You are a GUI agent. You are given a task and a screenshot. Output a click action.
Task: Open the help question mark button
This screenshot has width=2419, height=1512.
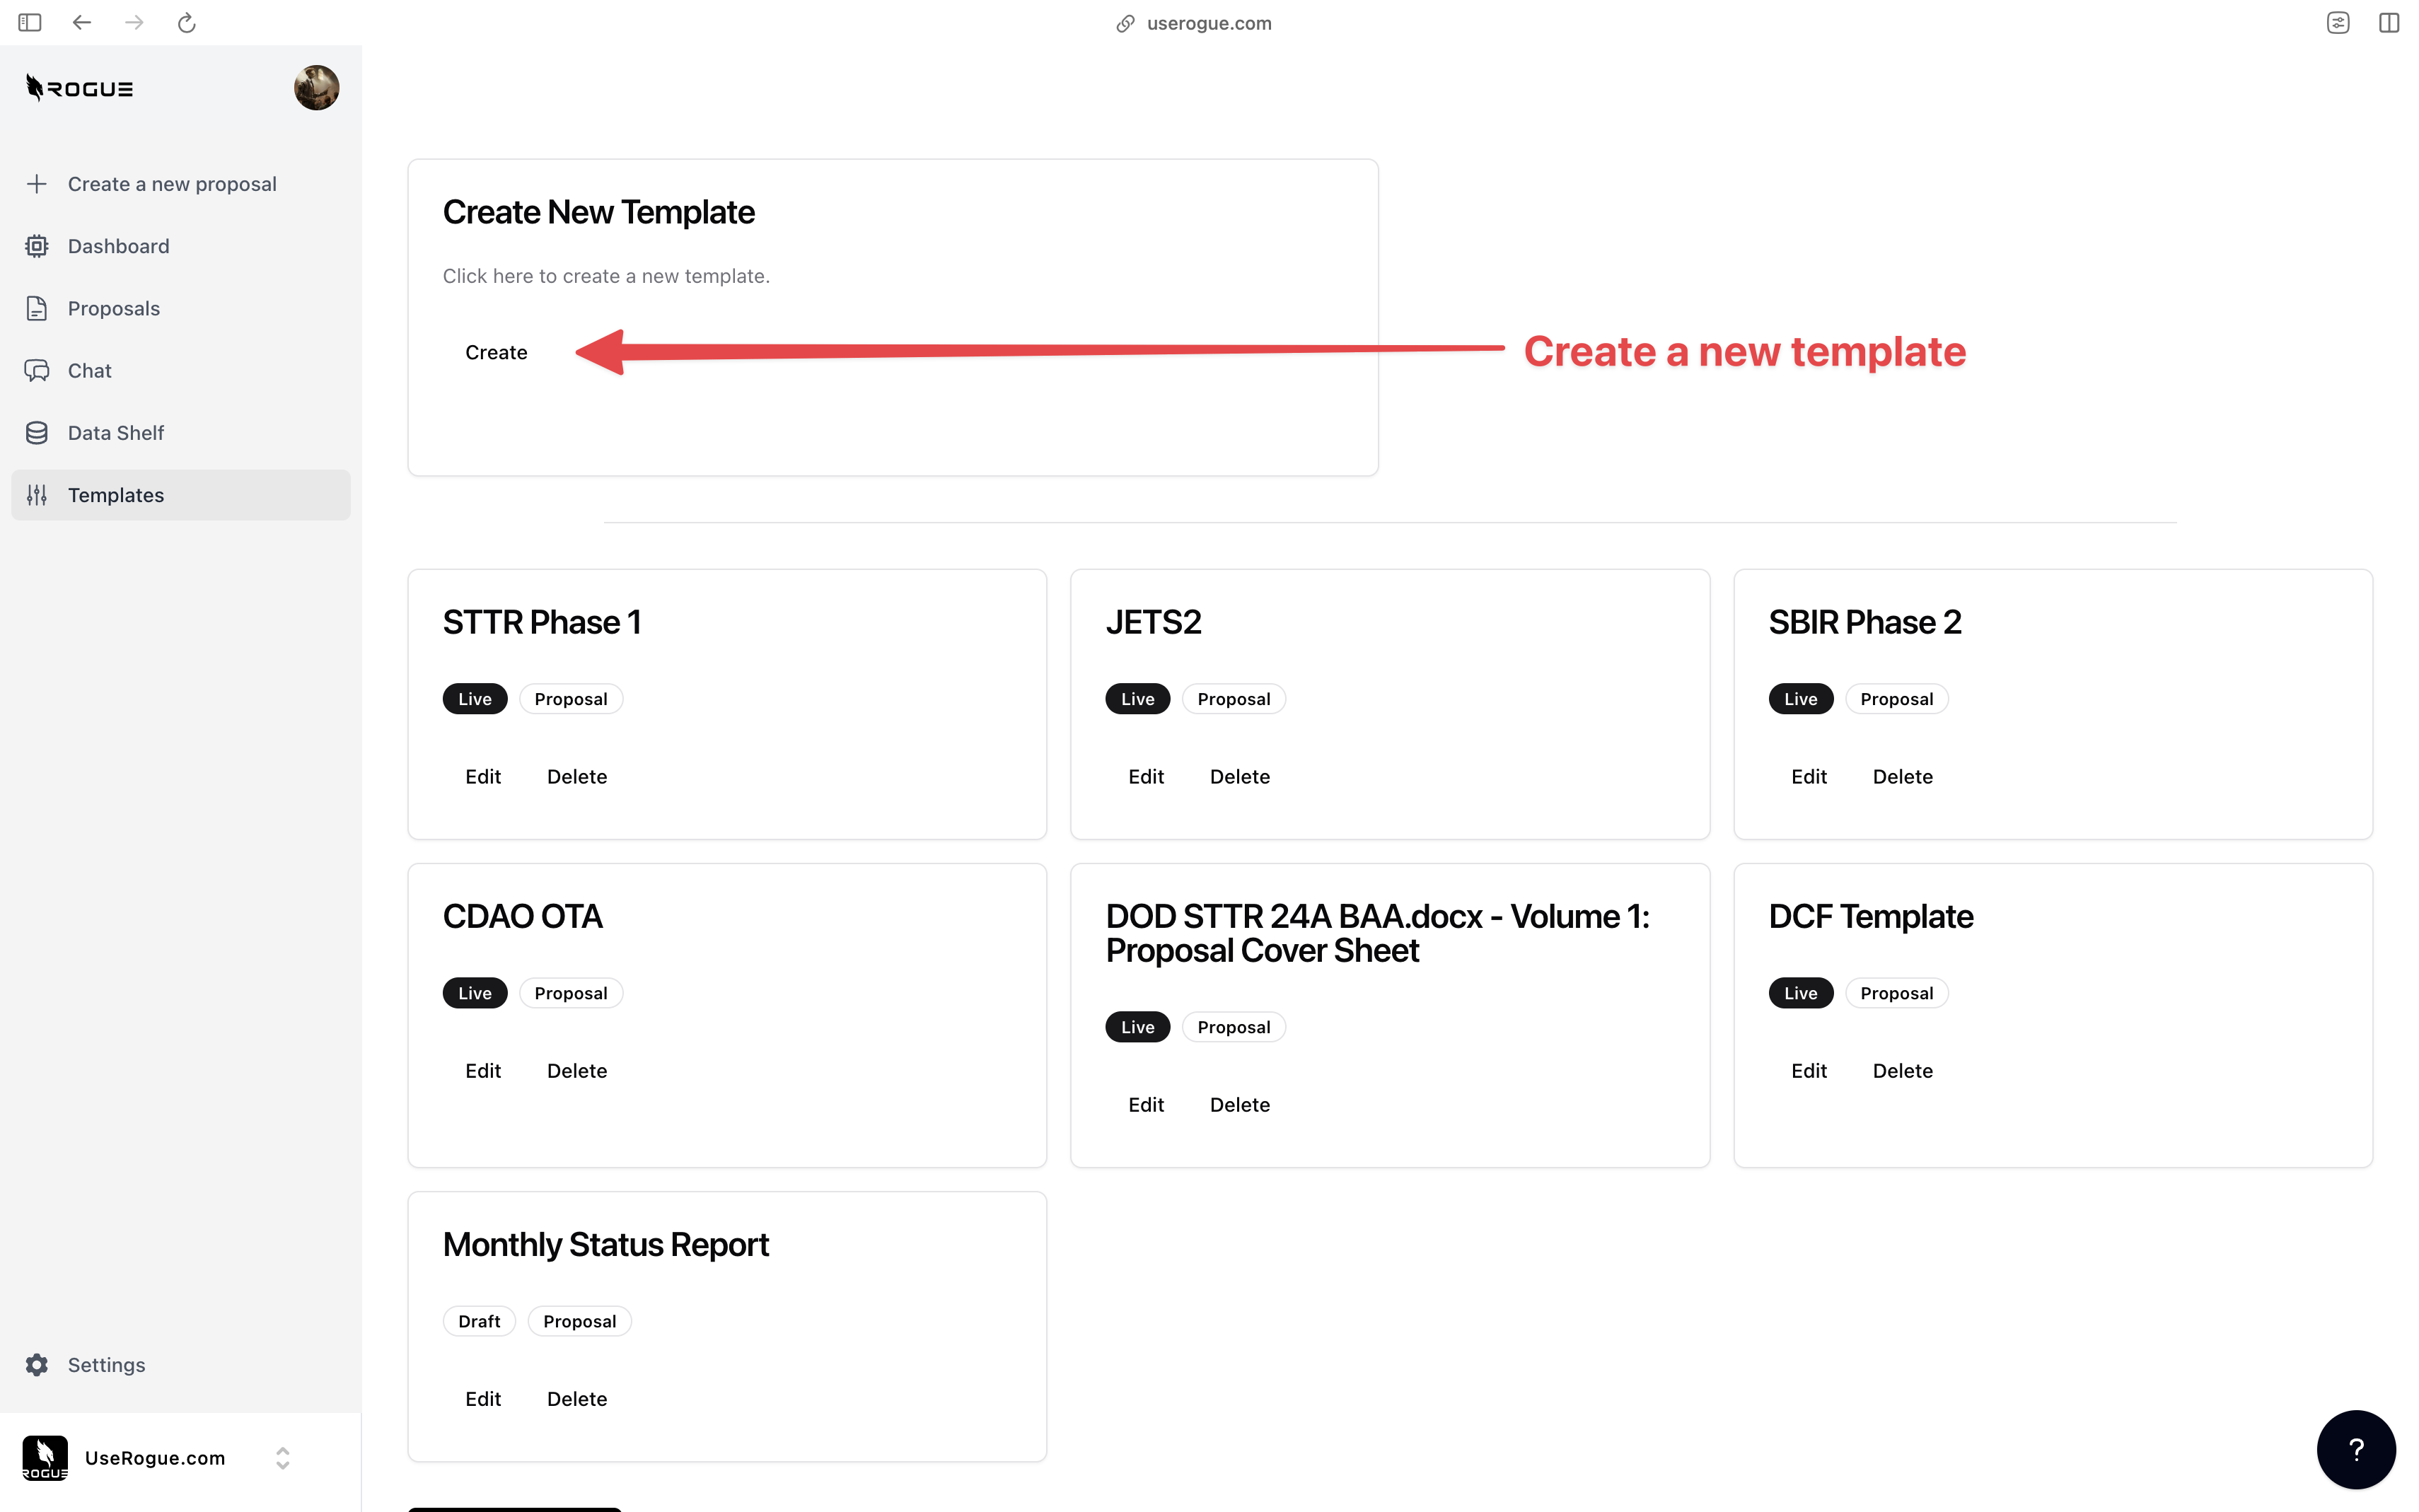(x=2355, y=1449)
